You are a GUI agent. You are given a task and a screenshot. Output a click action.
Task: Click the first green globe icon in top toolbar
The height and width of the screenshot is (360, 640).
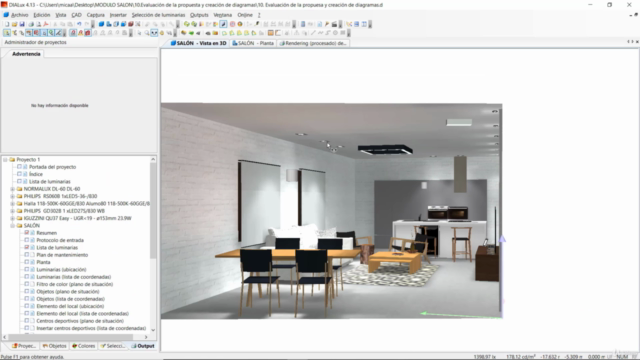[x=187, y=24]
